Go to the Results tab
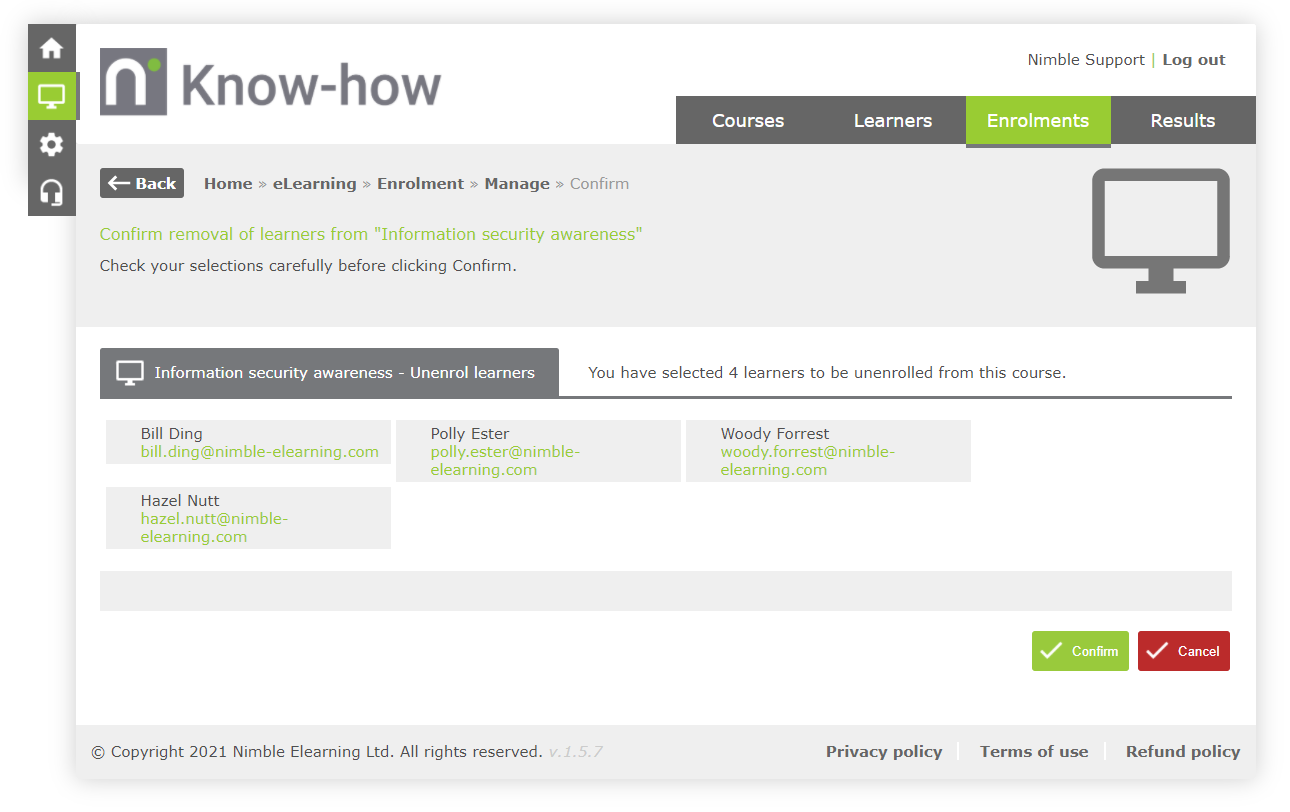 click(x=1182, y=121)
